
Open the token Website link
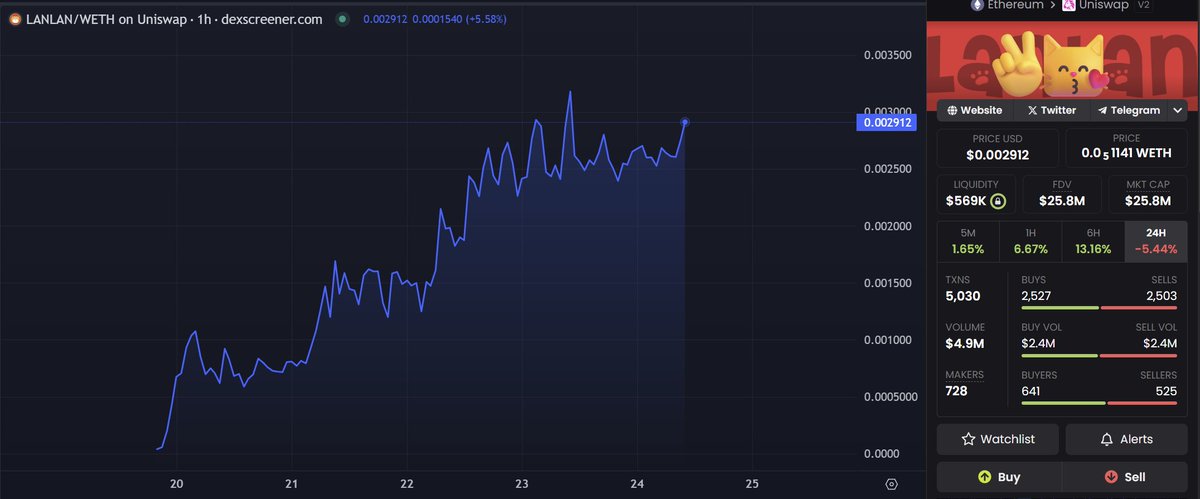975,110
